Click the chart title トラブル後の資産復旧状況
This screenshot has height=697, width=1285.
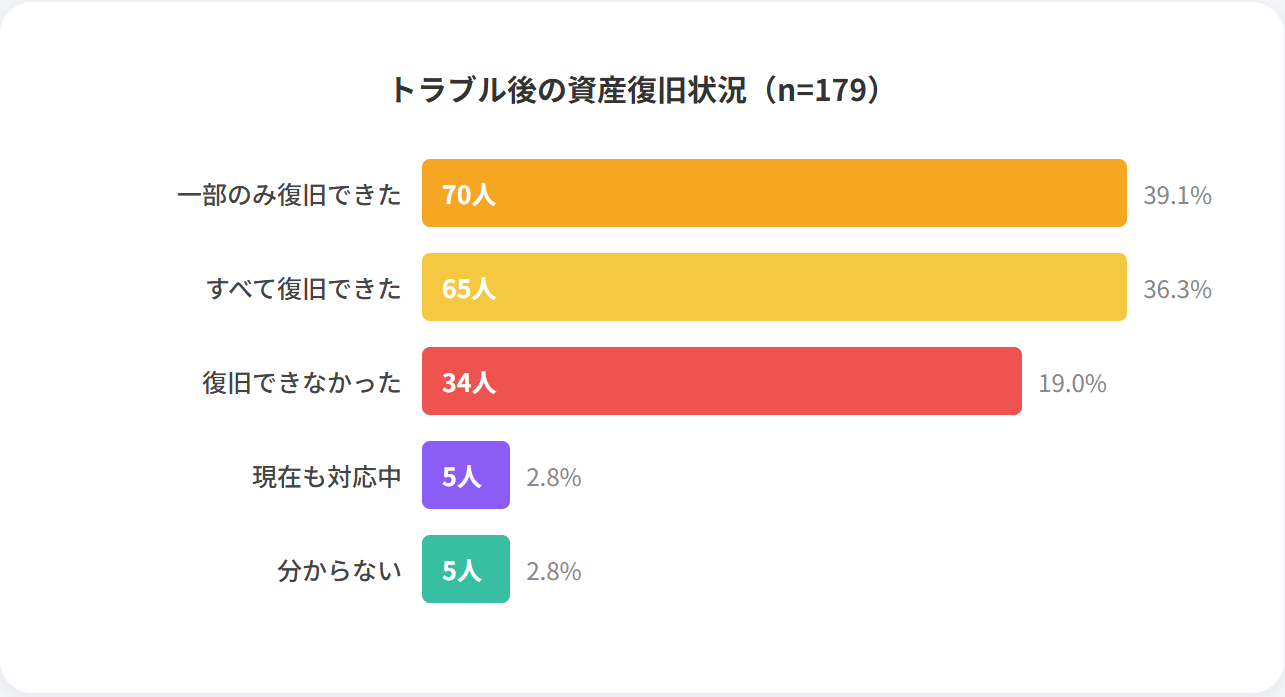pyautogui.click(x=567, y=91)
